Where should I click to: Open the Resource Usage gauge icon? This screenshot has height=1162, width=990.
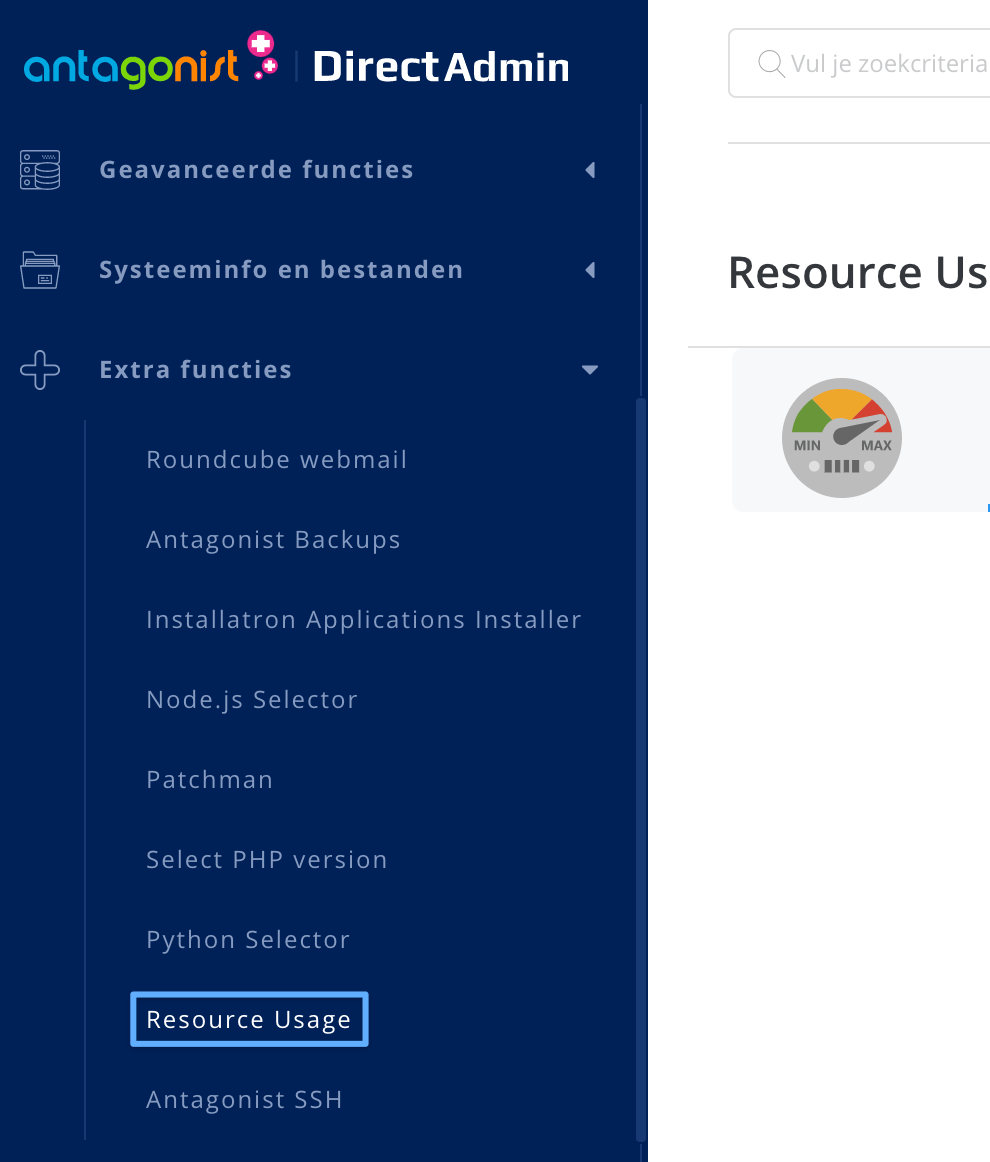click(842, 437)
